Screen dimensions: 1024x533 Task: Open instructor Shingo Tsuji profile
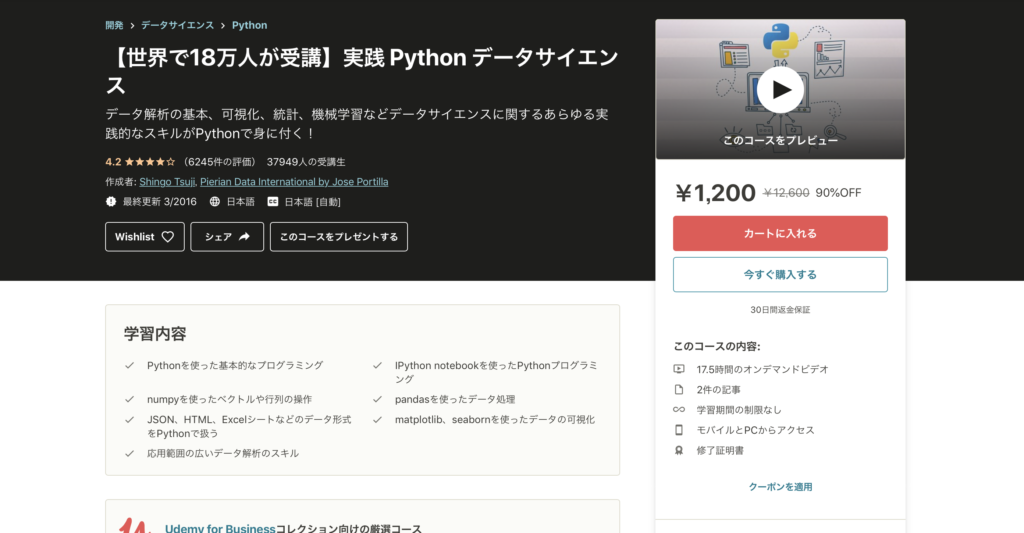[166, 182]
